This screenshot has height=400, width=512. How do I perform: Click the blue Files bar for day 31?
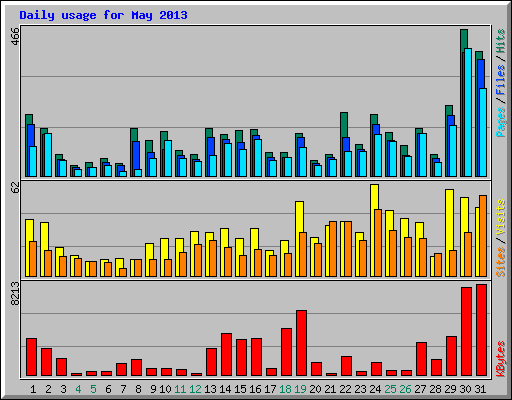click(481, 74)
